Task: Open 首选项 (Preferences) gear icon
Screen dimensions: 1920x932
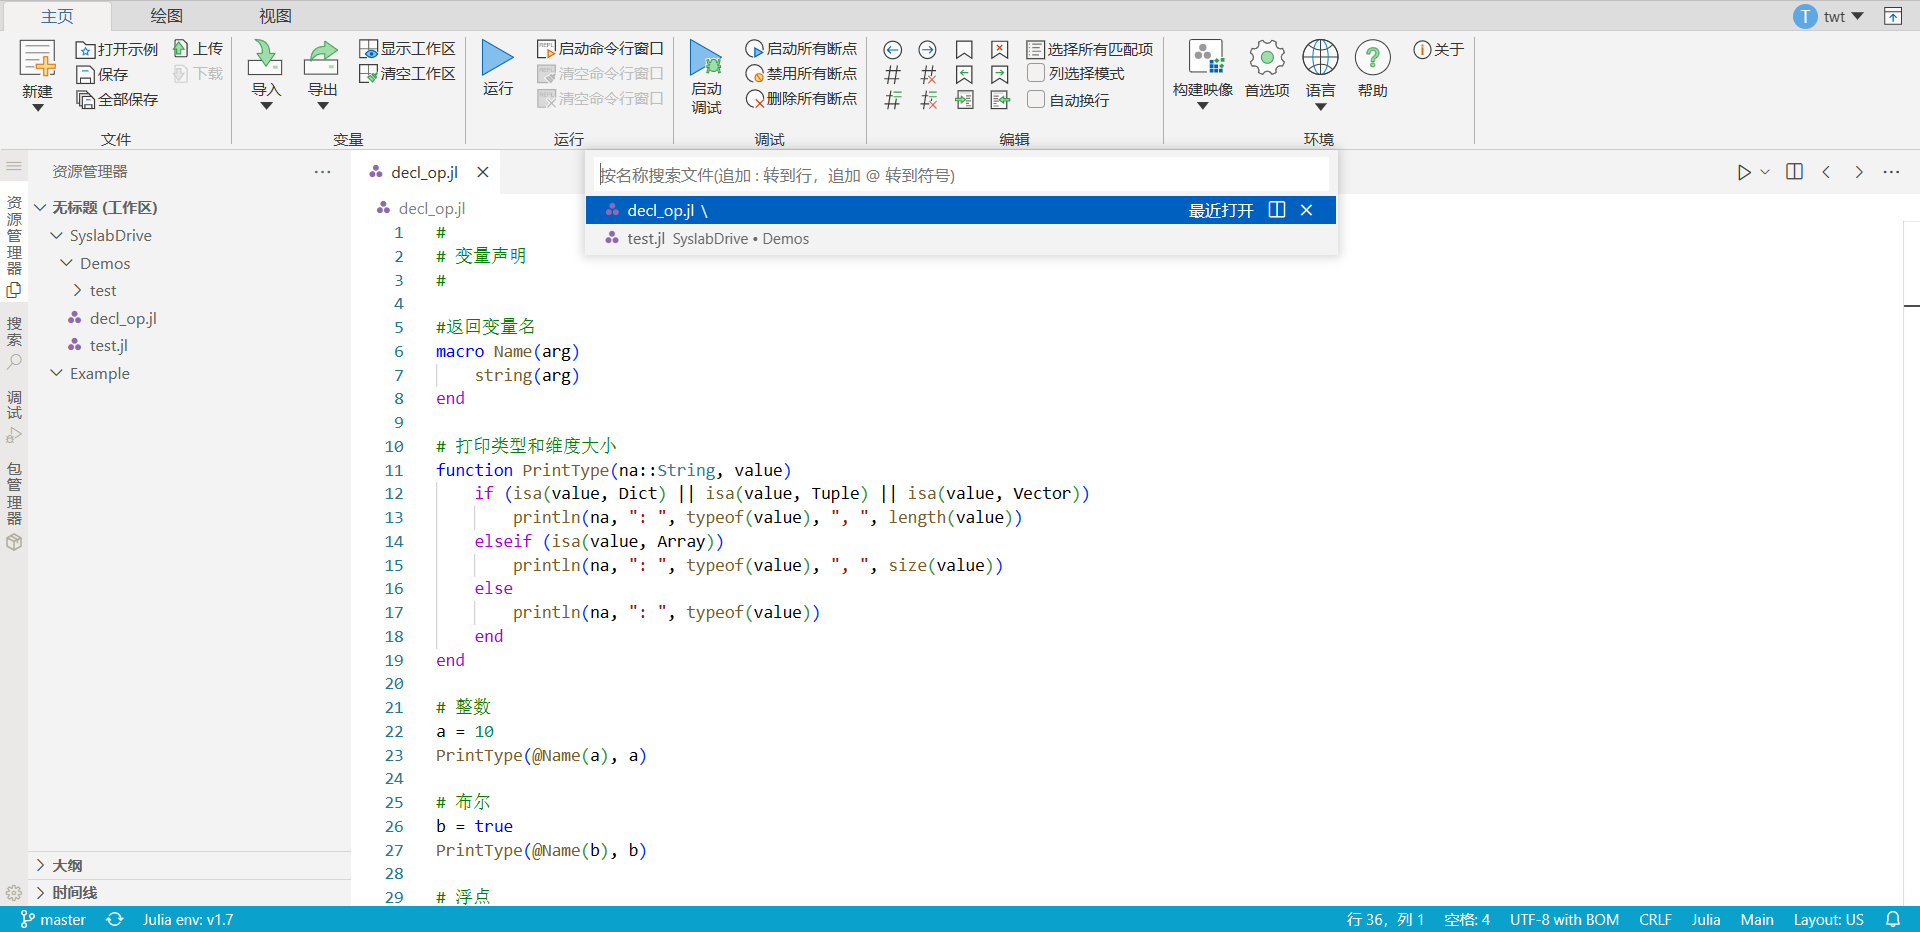Action: point(1267,58)
